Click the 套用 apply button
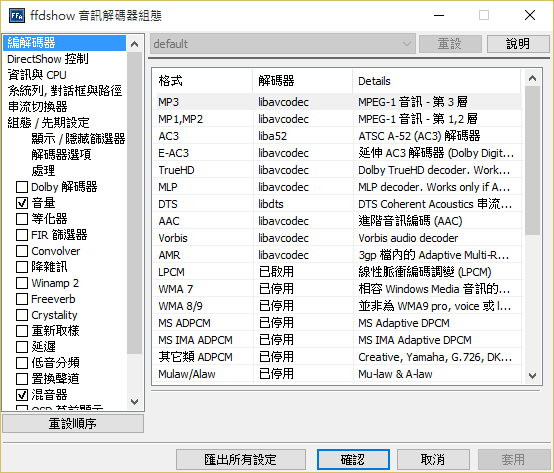This screenshot has width=554, height=473. point(513,460)
